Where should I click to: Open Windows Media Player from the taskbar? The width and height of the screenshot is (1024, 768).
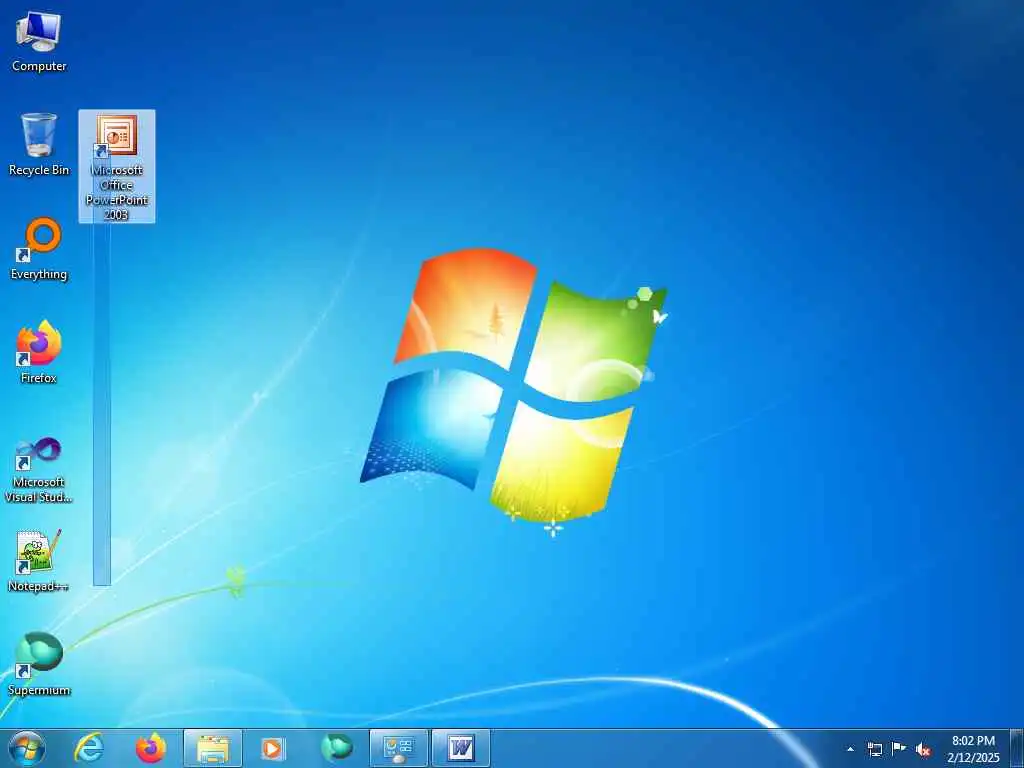tap(273, 748)
